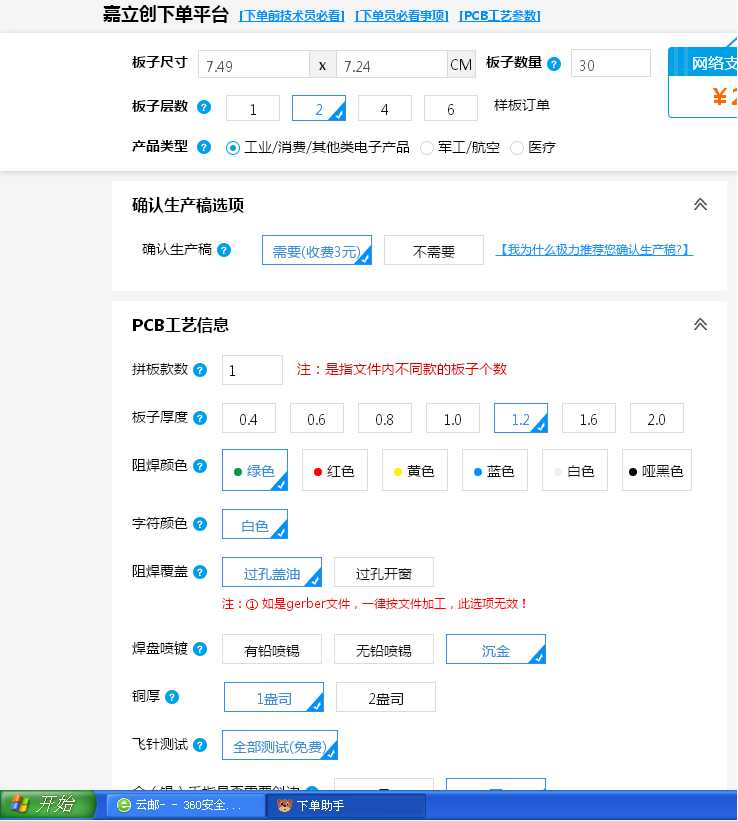Select yellow 黄色 solder mask color

(415, 470)
